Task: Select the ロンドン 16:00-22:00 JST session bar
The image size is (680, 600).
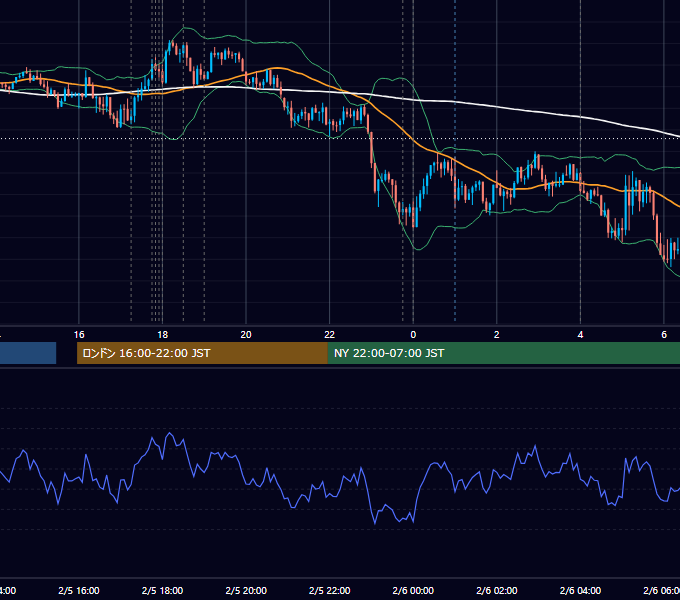Action: [x=202, y=353]
